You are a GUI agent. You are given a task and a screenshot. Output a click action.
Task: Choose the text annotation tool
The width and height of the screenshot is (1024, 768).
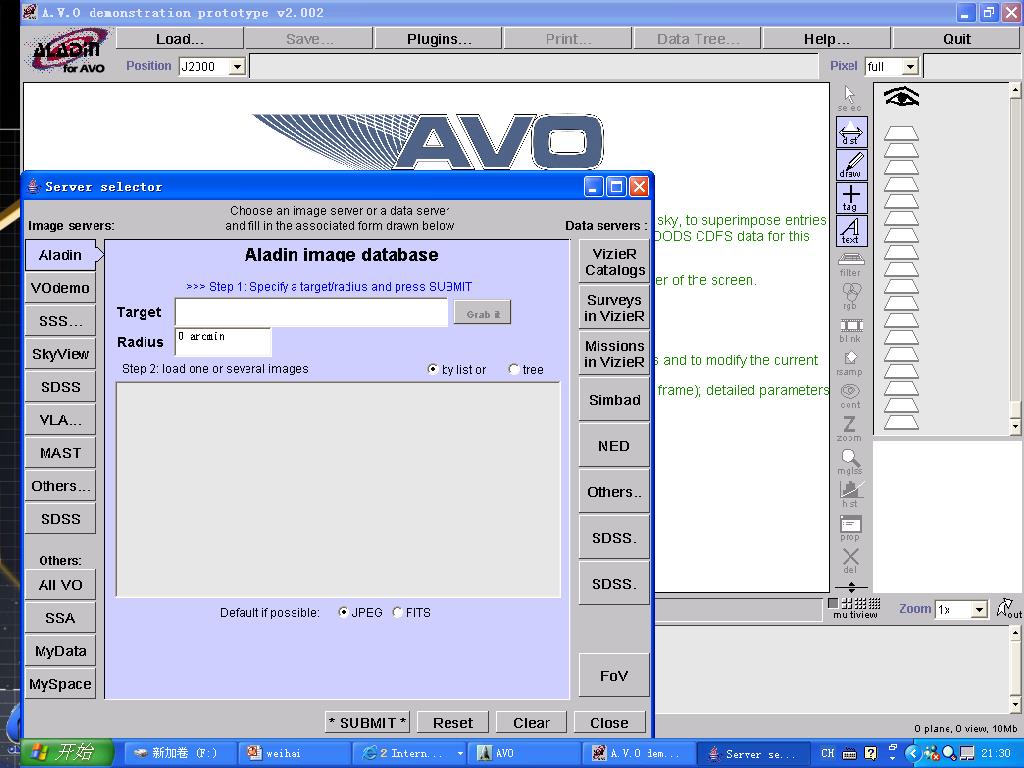[x=852, y=231]
